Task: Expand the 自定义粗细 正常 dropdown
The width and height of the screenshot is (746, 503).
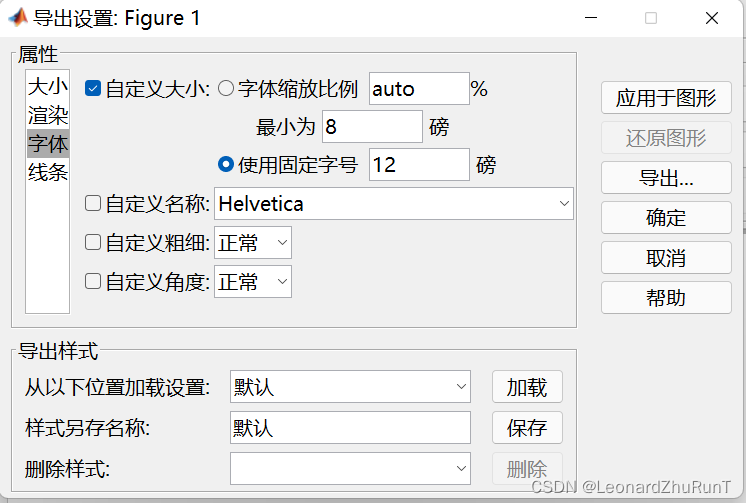Action: 253,243
